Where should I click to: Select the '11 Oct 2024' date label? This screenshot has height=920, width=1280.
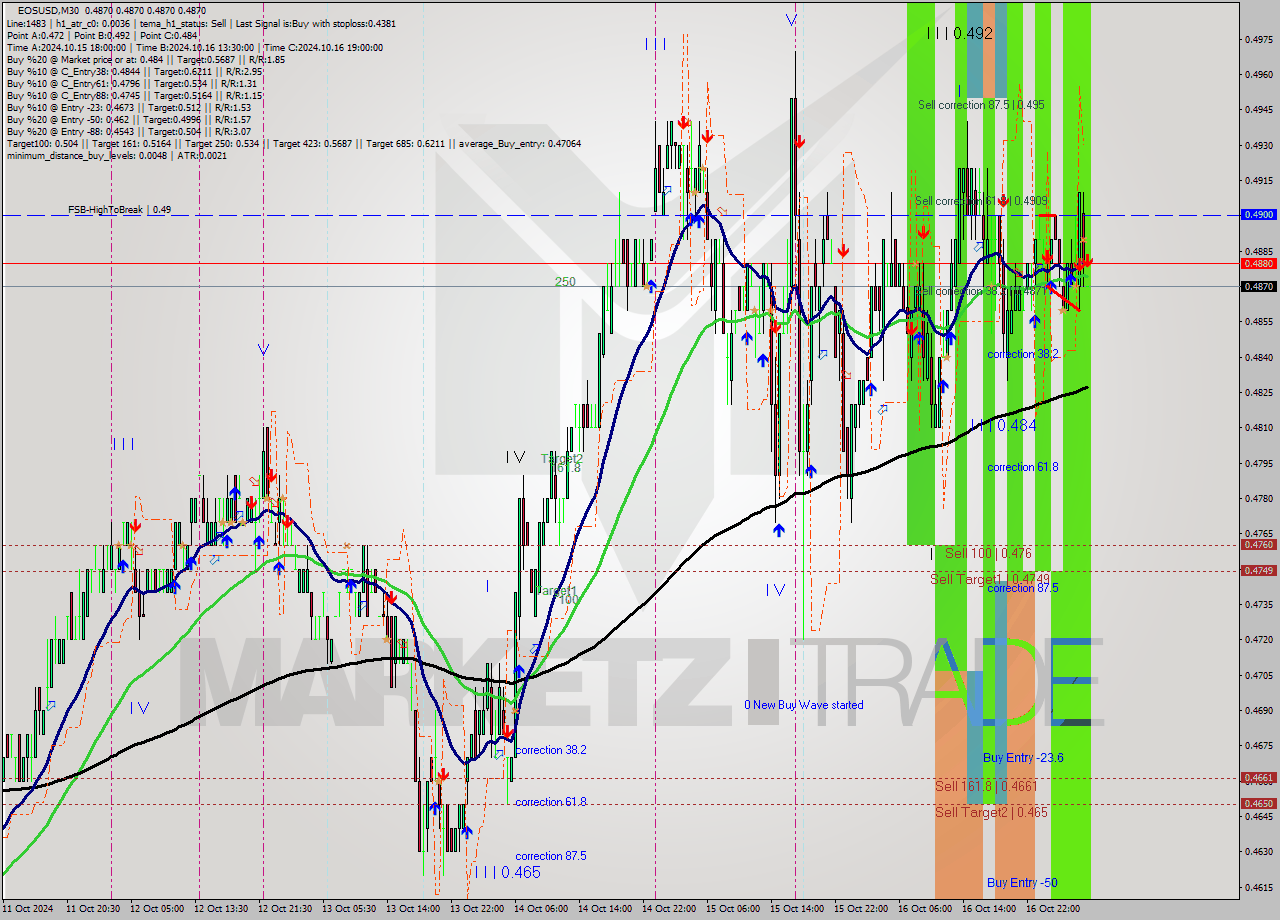[x=28, y=909]
